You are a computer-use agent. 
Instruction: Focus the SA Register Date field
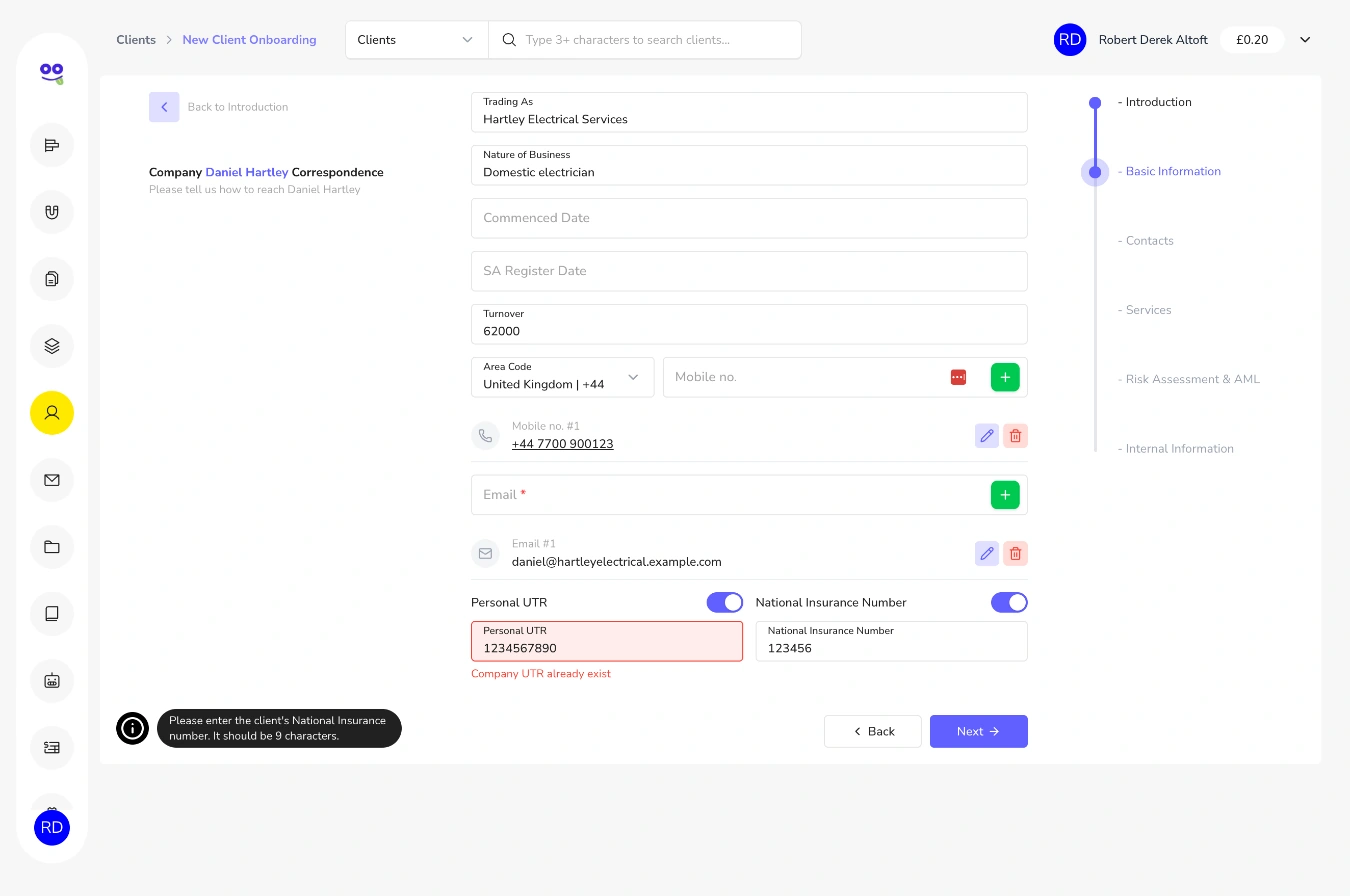pyautogui.click(x=749, y=271)
